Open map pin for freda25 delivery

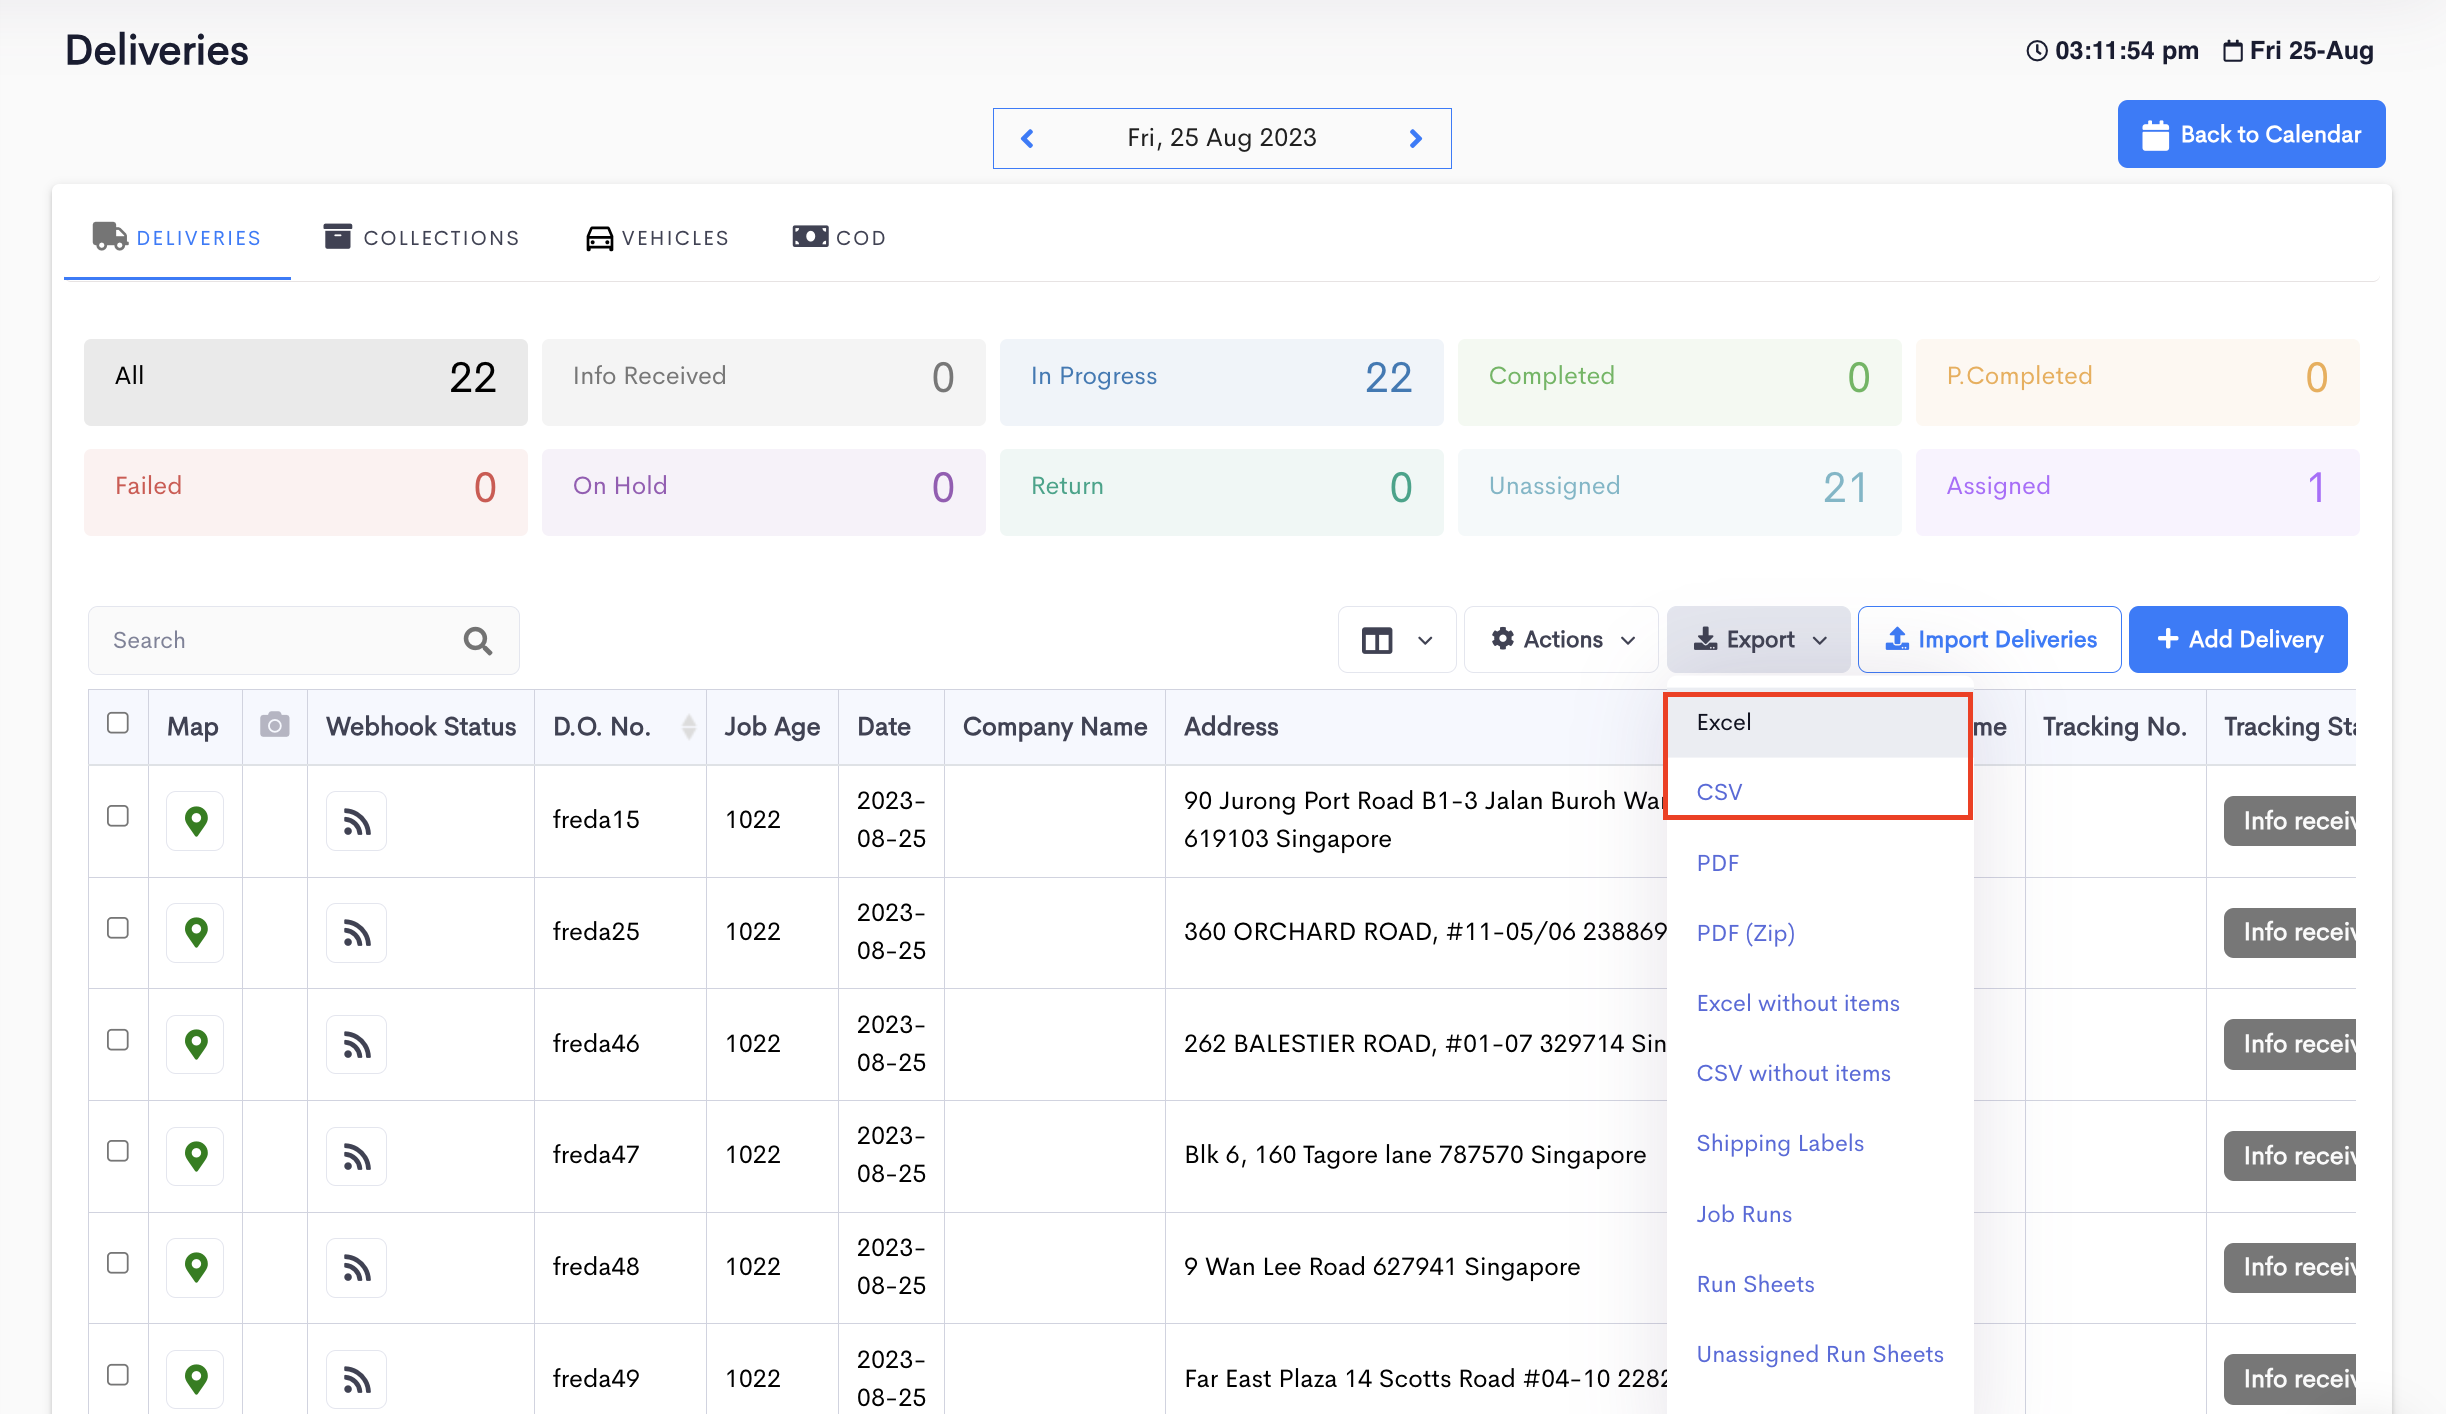point(196,932)
